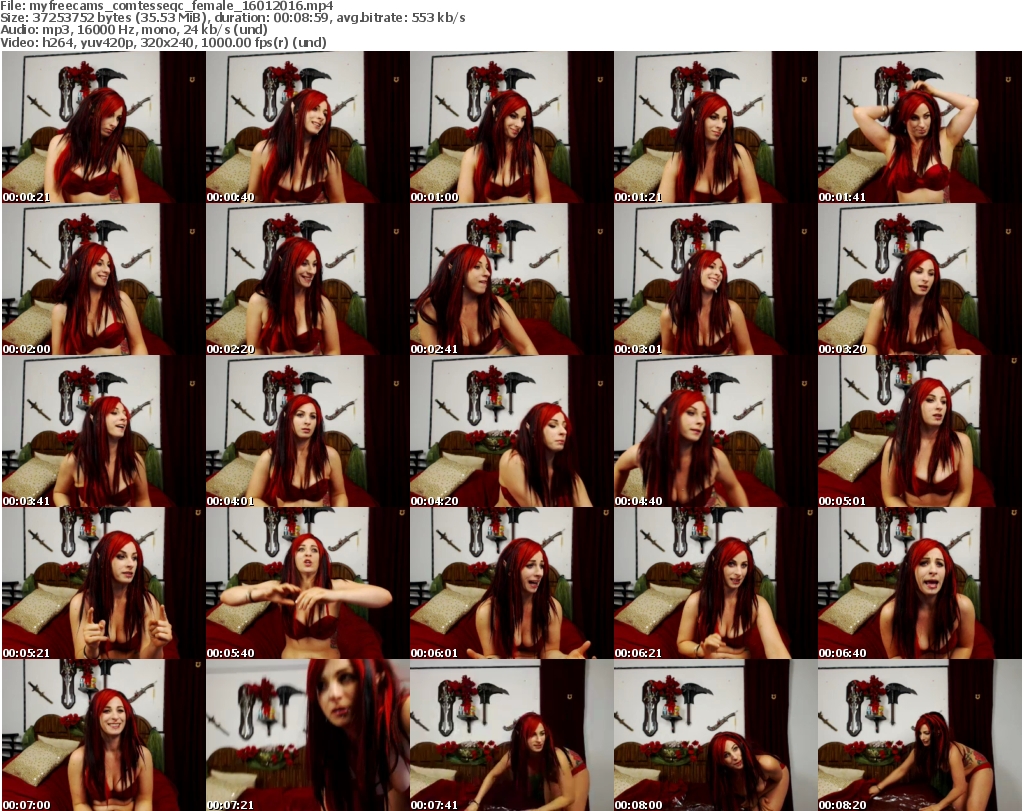Click the frame stamped 00:04:01
1024x811 pixels.
click(x=308, y=432)
